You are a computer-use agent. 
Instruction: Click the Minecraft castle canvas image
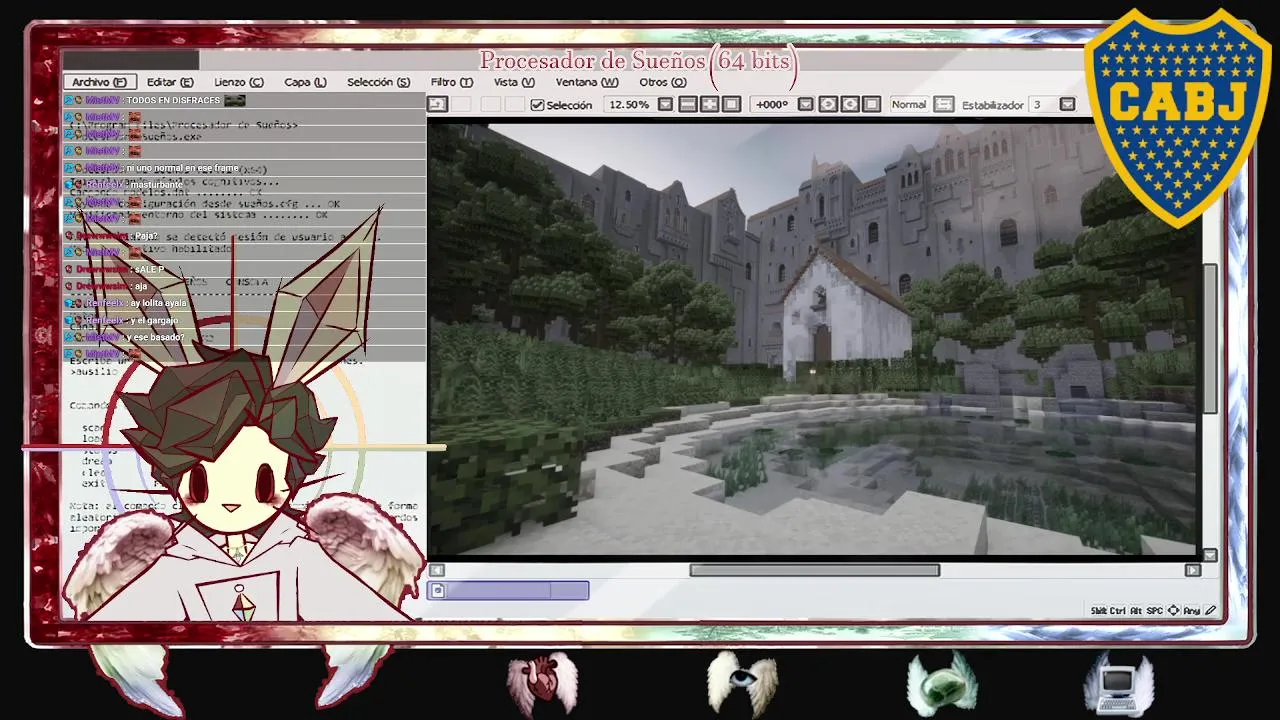click(x=812, y=338)
